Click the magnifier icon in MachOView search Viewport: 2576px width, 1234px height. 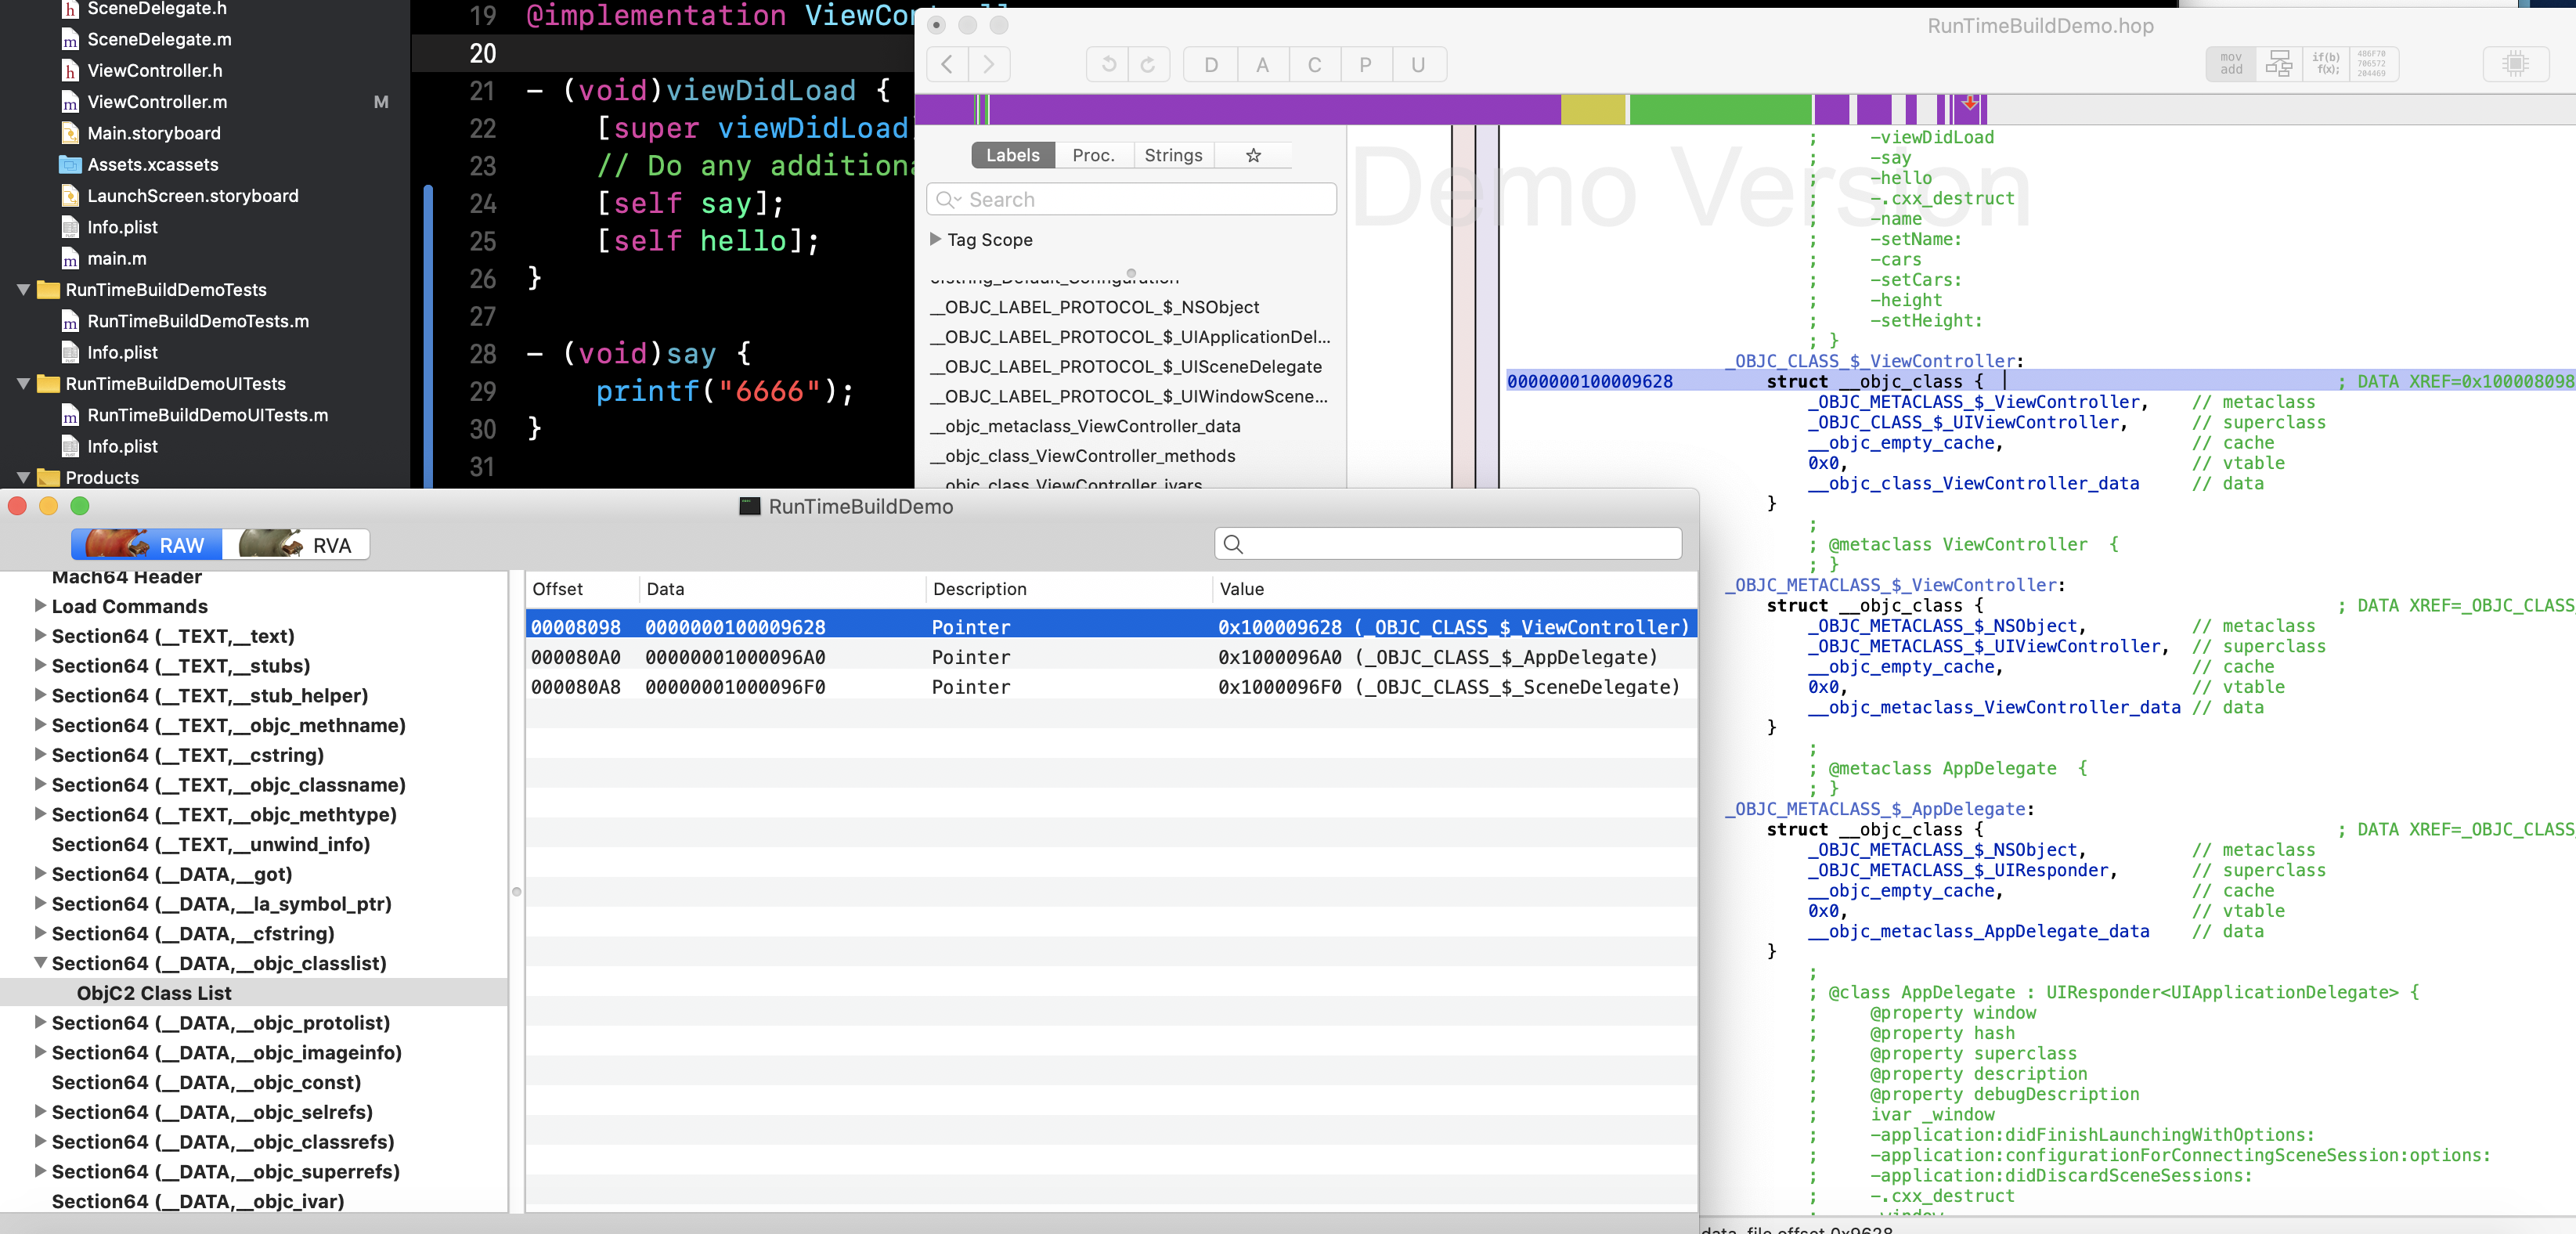(1234, 544)
